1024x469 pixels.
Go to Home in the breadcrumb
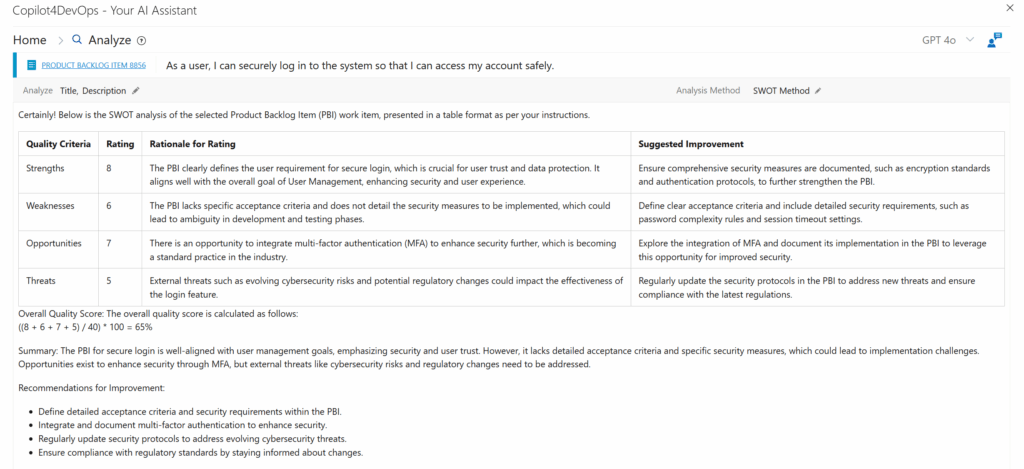point(30,40)
